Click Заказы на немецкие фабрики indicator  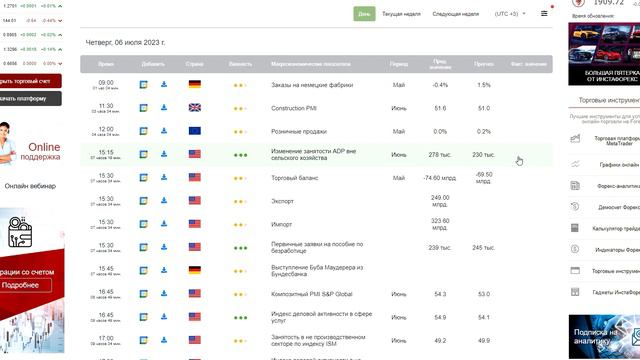click(x=312, y=85)
